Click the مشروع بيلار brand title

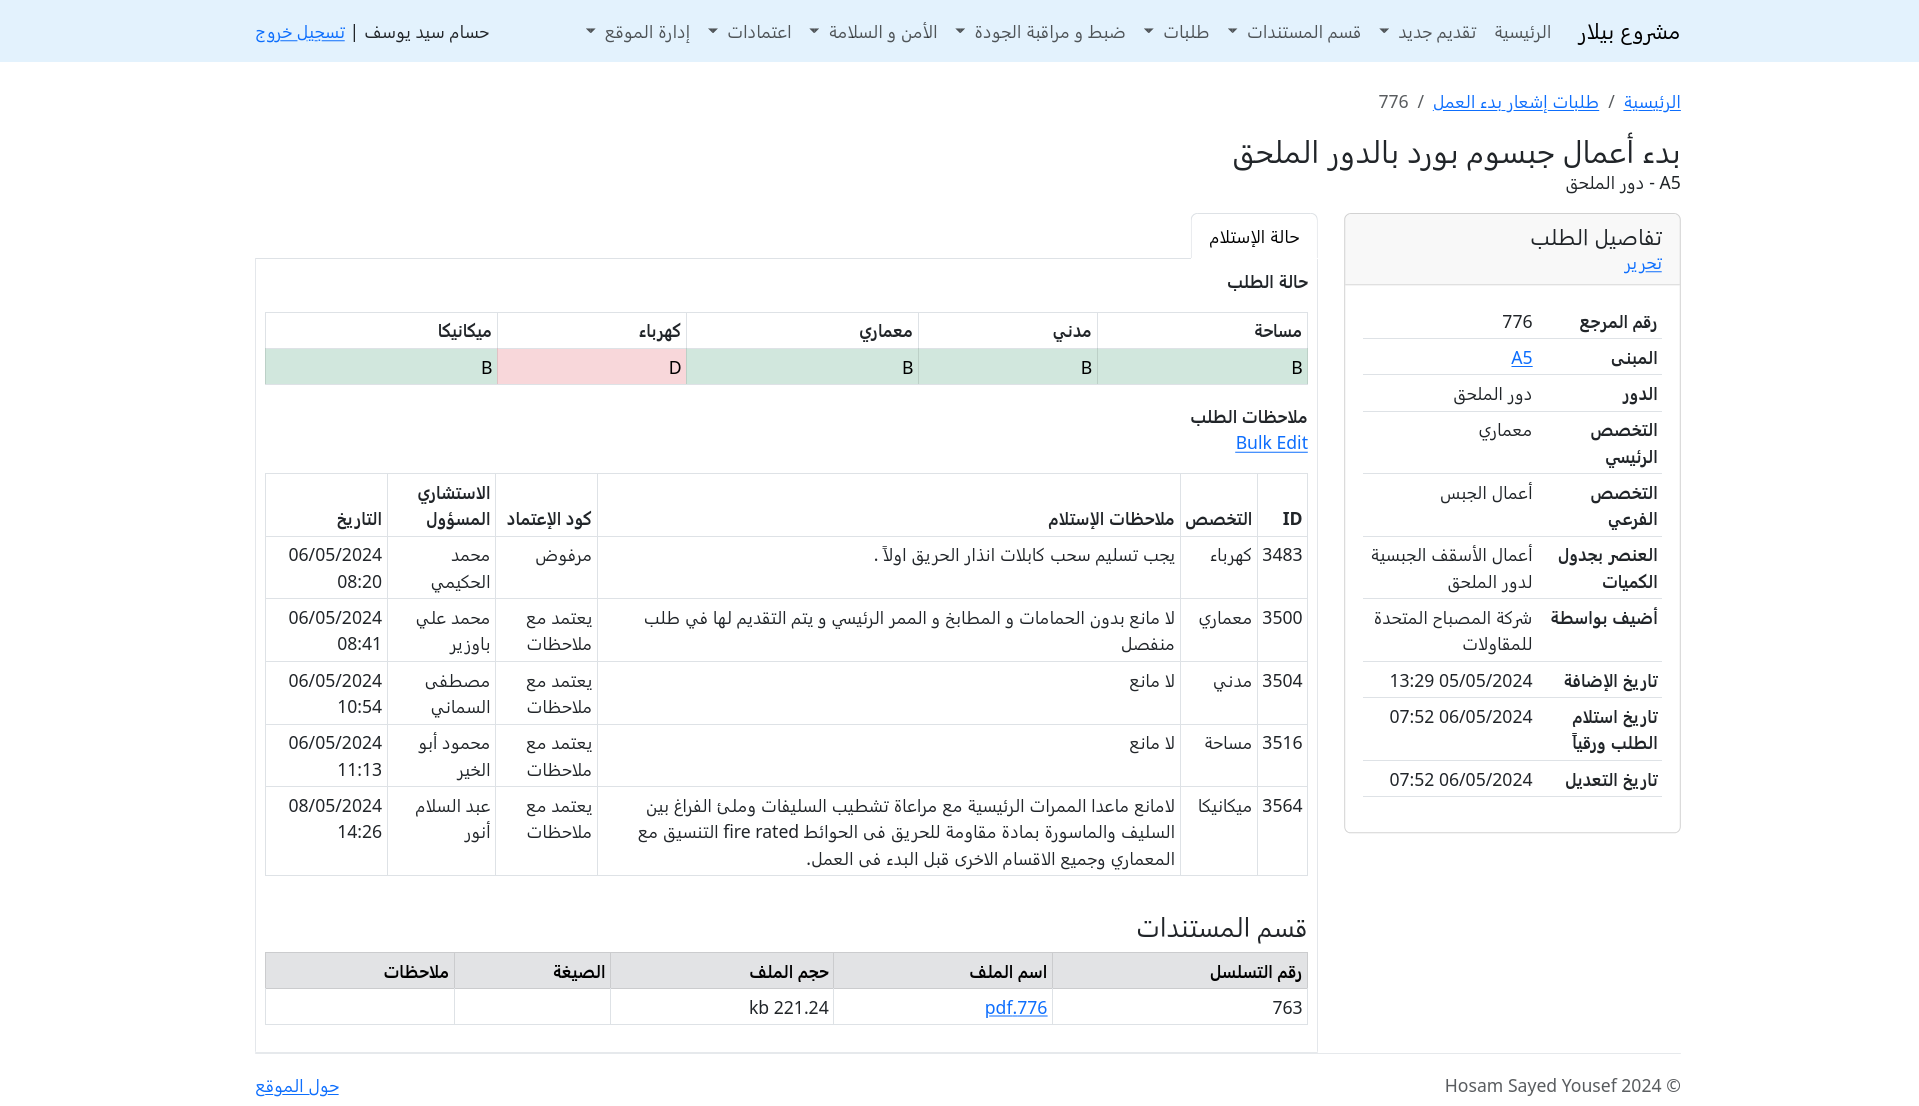pos(1628,32)
